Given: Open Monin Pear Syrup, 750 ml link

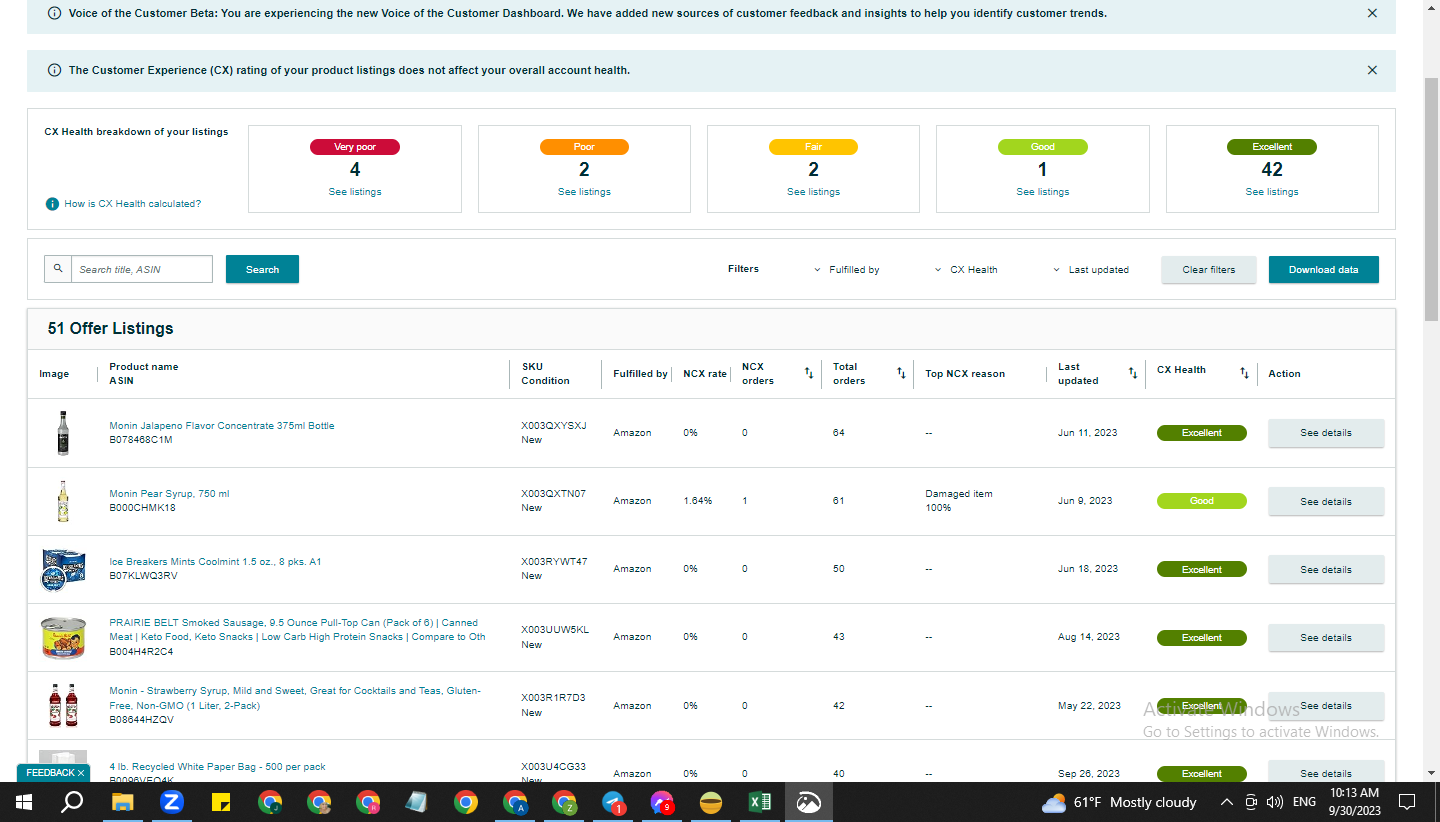Looking at the screenshot, I should (x=169, y=494).
